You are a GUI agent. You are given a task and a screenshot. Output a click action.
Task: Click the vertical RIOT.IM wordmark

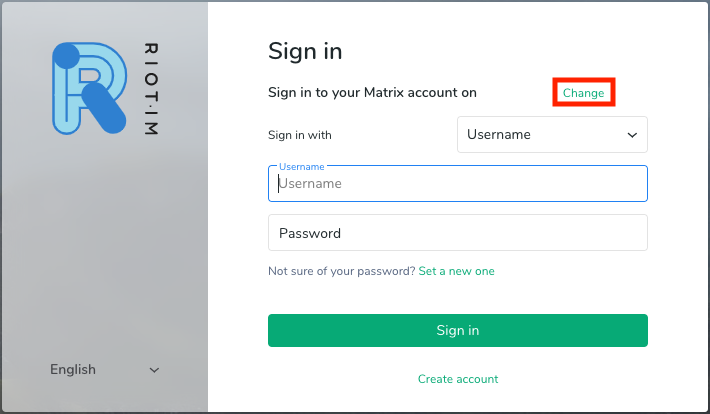coord(151,89)
